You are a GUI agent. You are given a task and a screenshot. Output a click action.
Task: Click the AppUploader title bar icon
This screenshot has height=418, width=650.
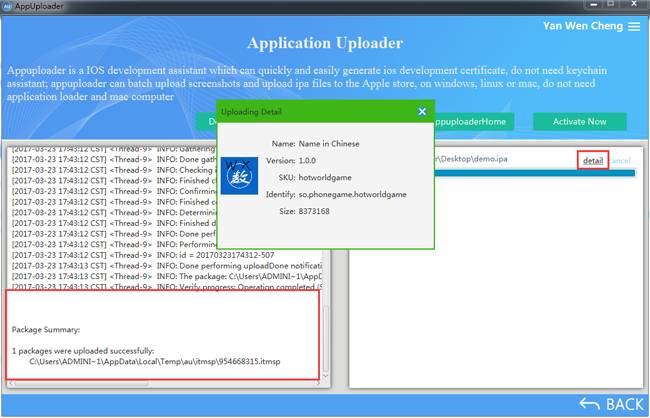pos(7,6)
